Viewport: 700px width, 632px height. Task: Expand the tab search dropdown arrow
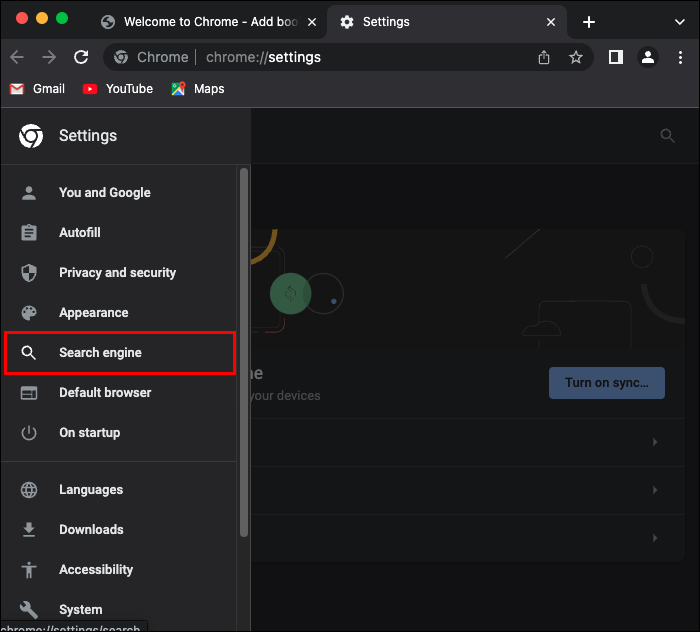point(680,22)
